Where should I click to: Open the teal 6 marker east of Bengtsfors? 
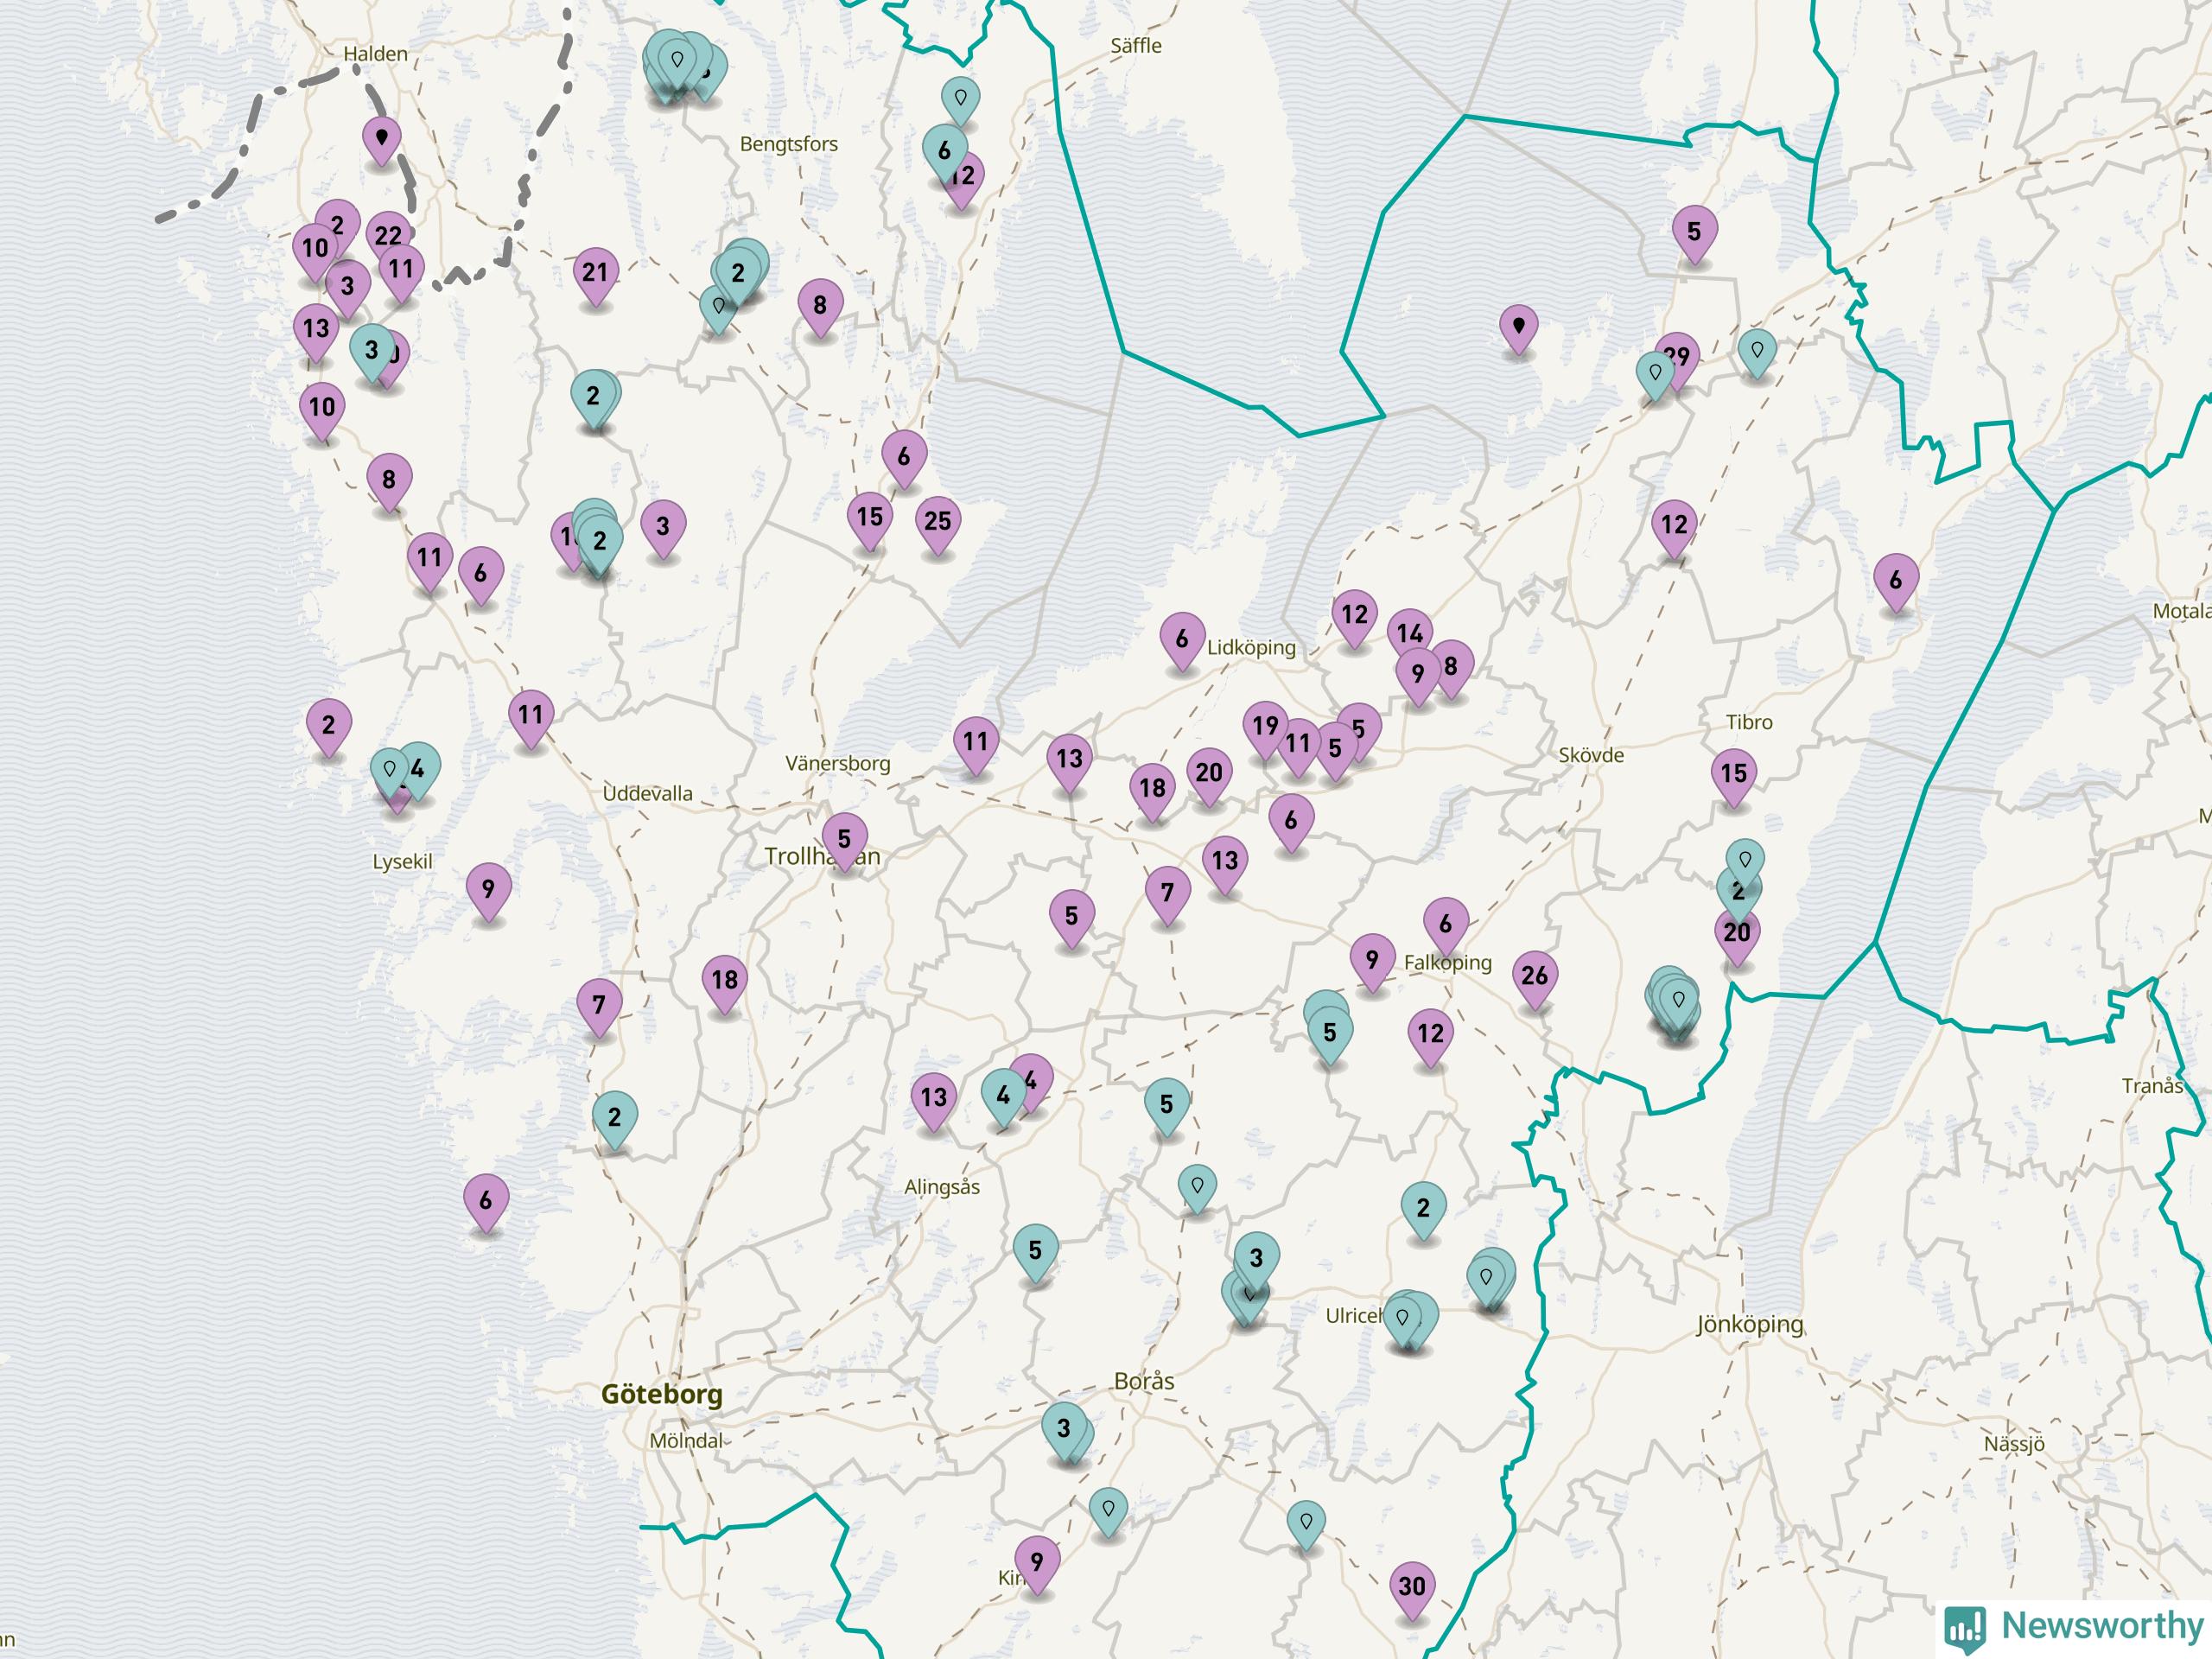click(944, 151)
